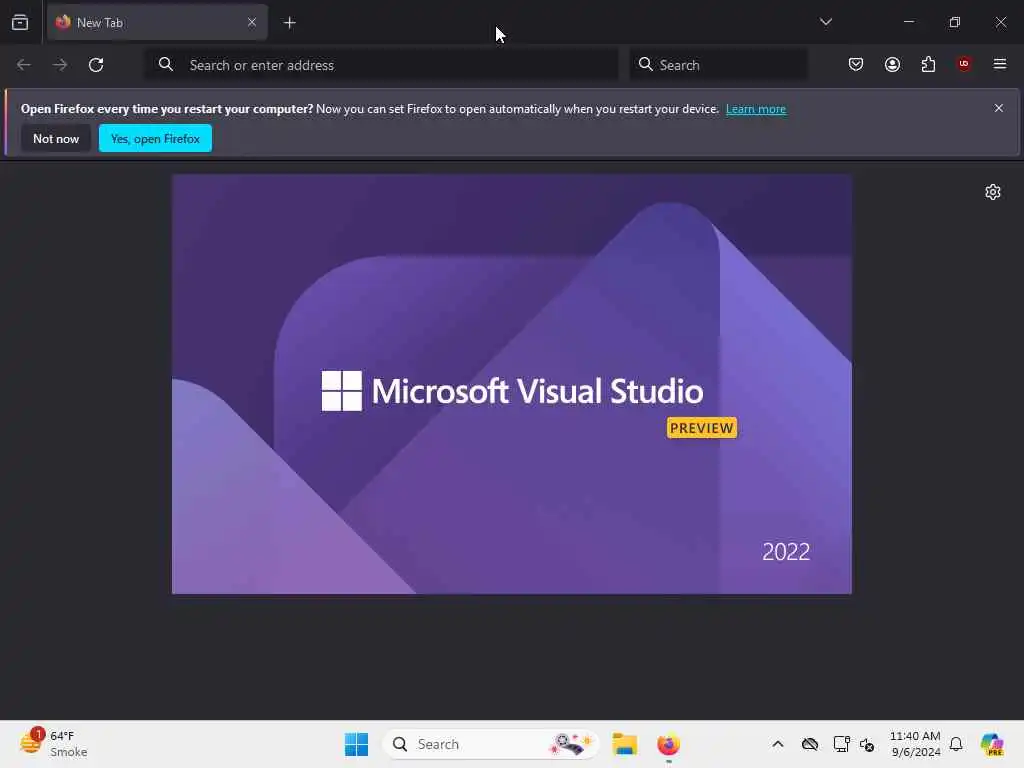Image resolution: width=1024 pixels, height=768 pixels.
Task: Open the clock showing 11:40 AM
Action: point(915,744)
